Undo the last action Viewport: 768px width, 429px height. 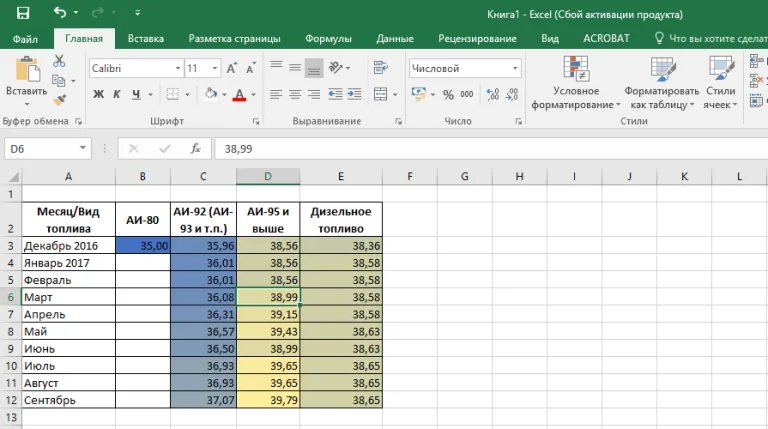tap(60, 12)
